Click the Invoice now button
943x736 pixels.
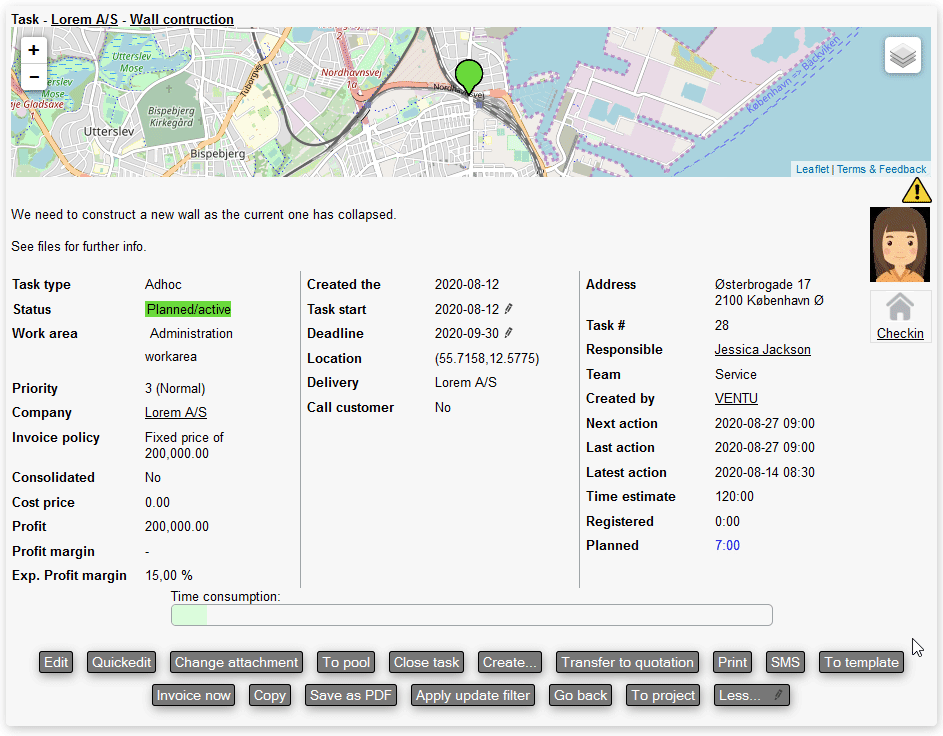tap(193, 695)
